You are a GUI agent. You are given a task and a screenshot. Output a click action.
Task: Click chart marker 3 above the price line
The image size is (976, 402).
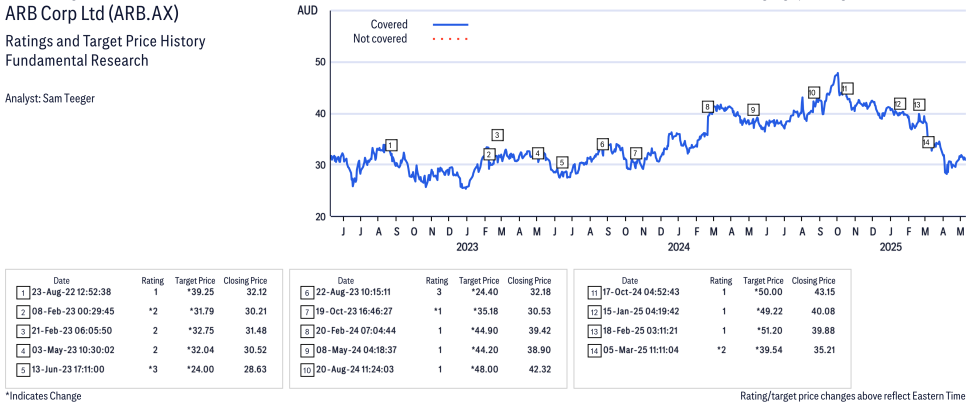point(497,134)
